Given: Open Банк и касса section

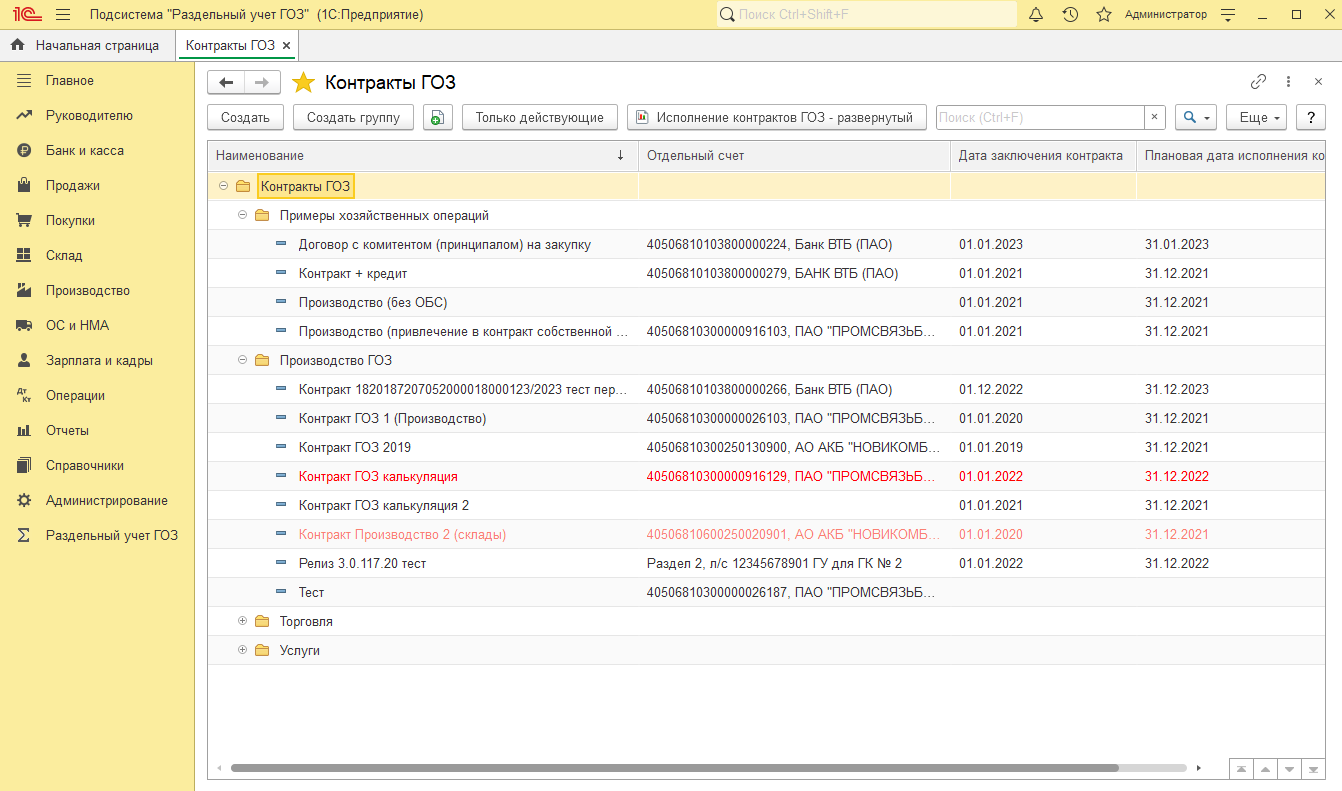Looking at the screenshot, I should tap(85, 150).
